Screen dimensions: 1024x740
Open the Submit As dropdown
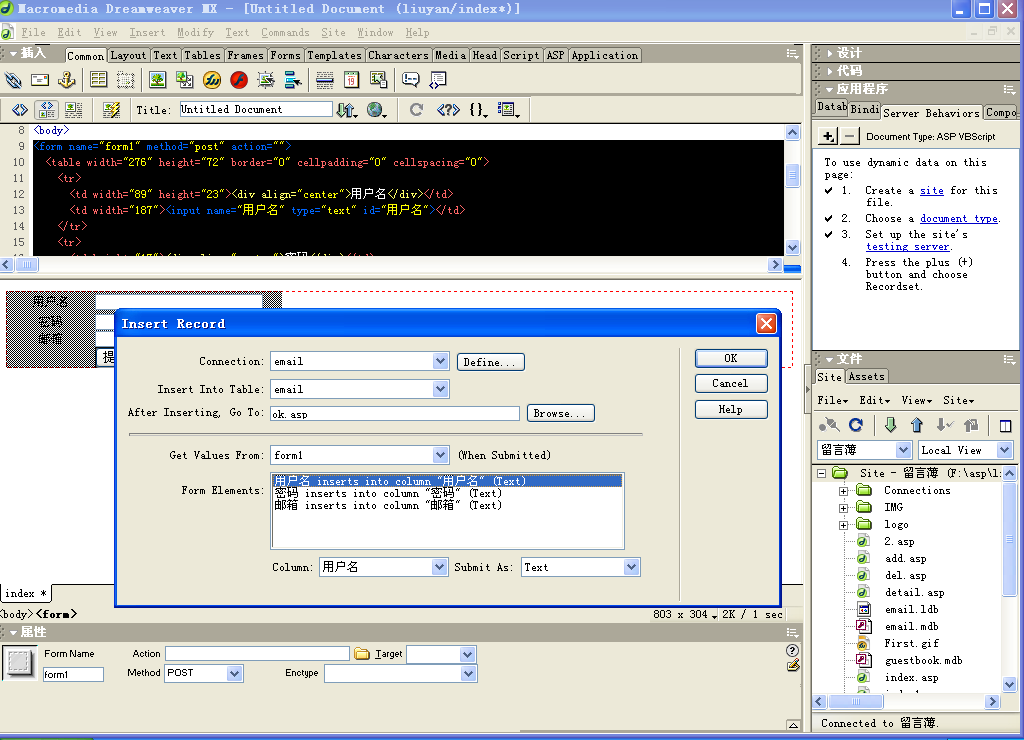631,567
